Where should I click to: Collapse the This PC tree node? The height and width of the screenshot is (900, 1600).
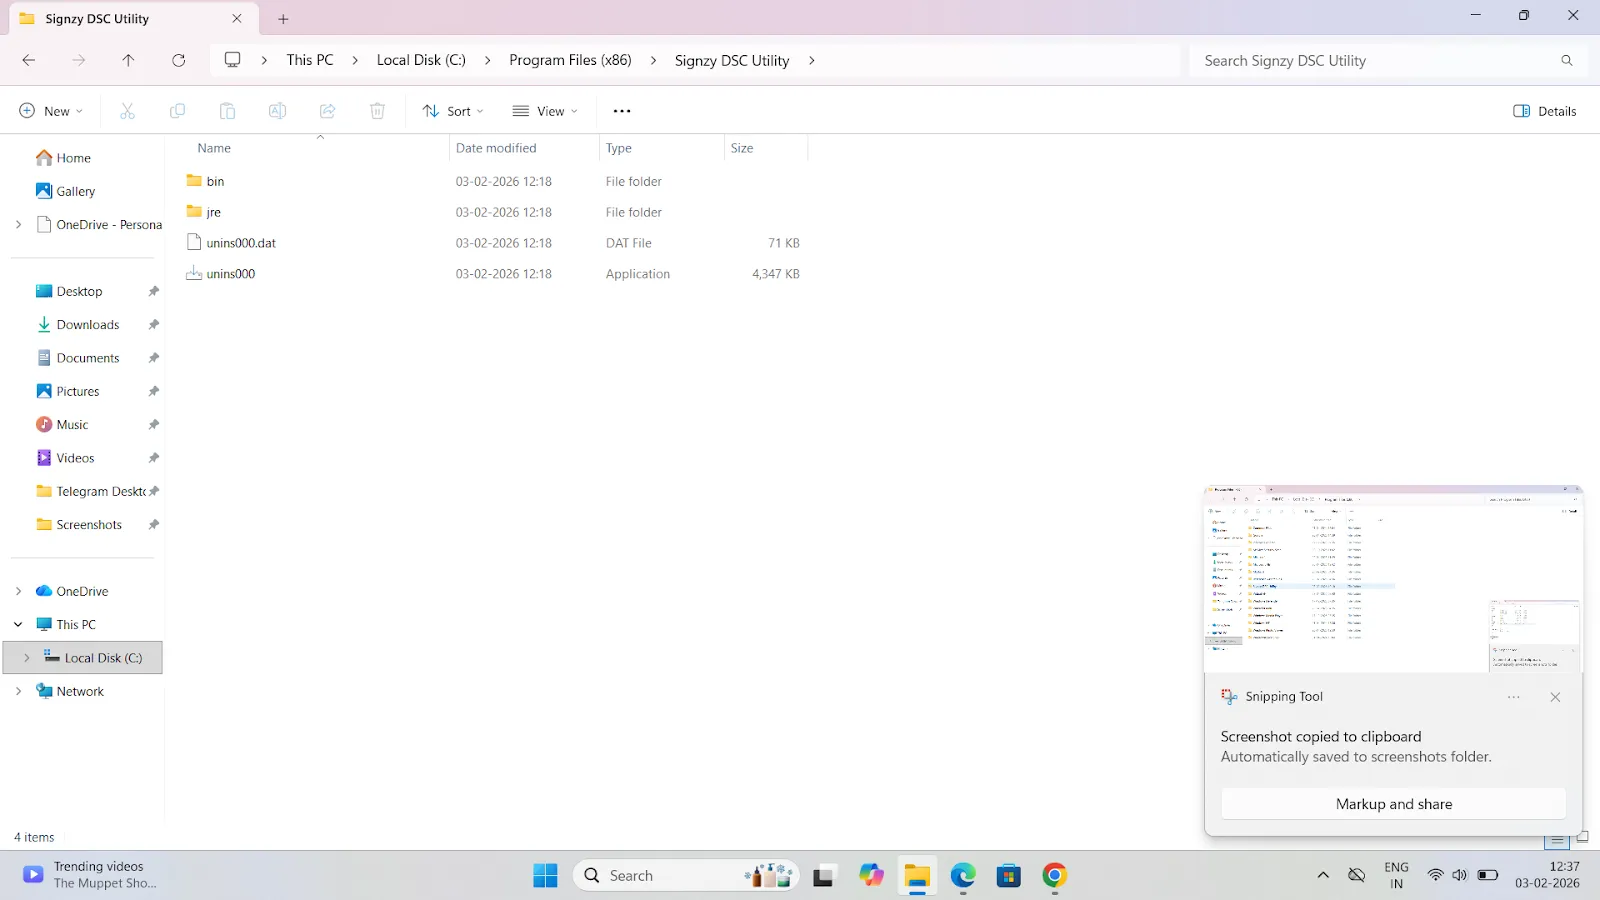click(18, 624)
